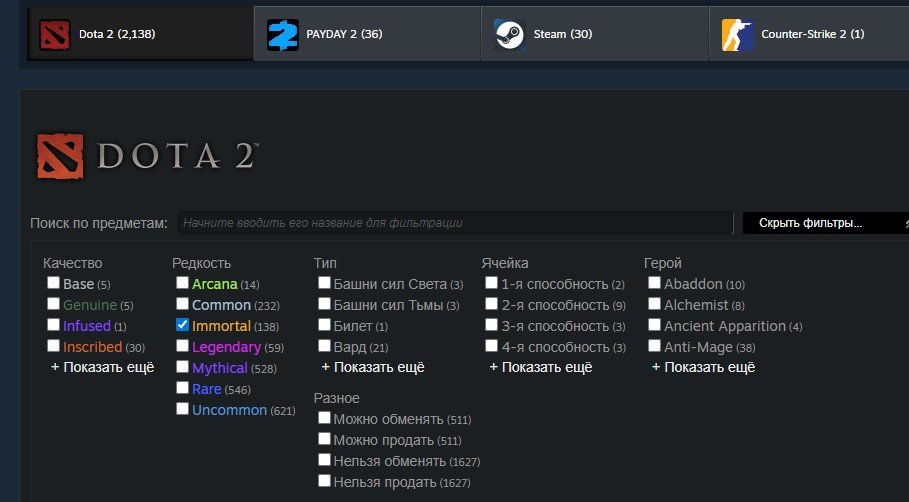This screenshot has width=909, height=502.
Task: Enable the Infused quality checkbox
Action: pyautogui.click(x=53, y=325)
